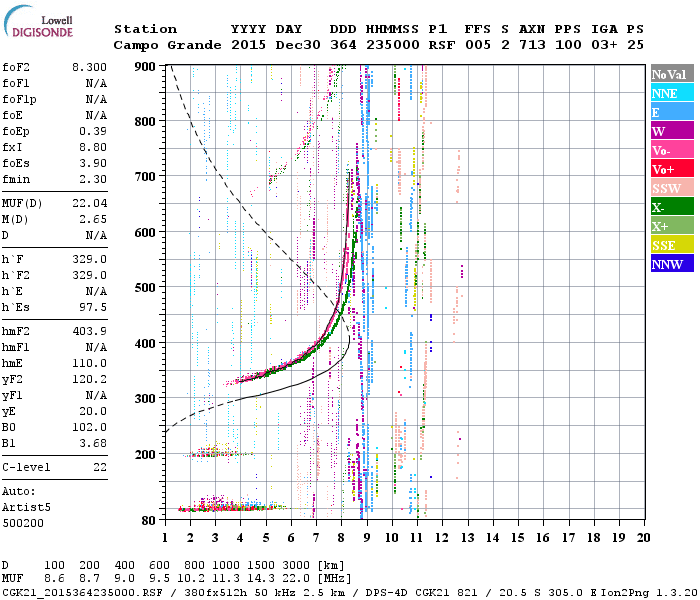
Task: Click the NNW blue legend swatch
Action: point(672,263)
